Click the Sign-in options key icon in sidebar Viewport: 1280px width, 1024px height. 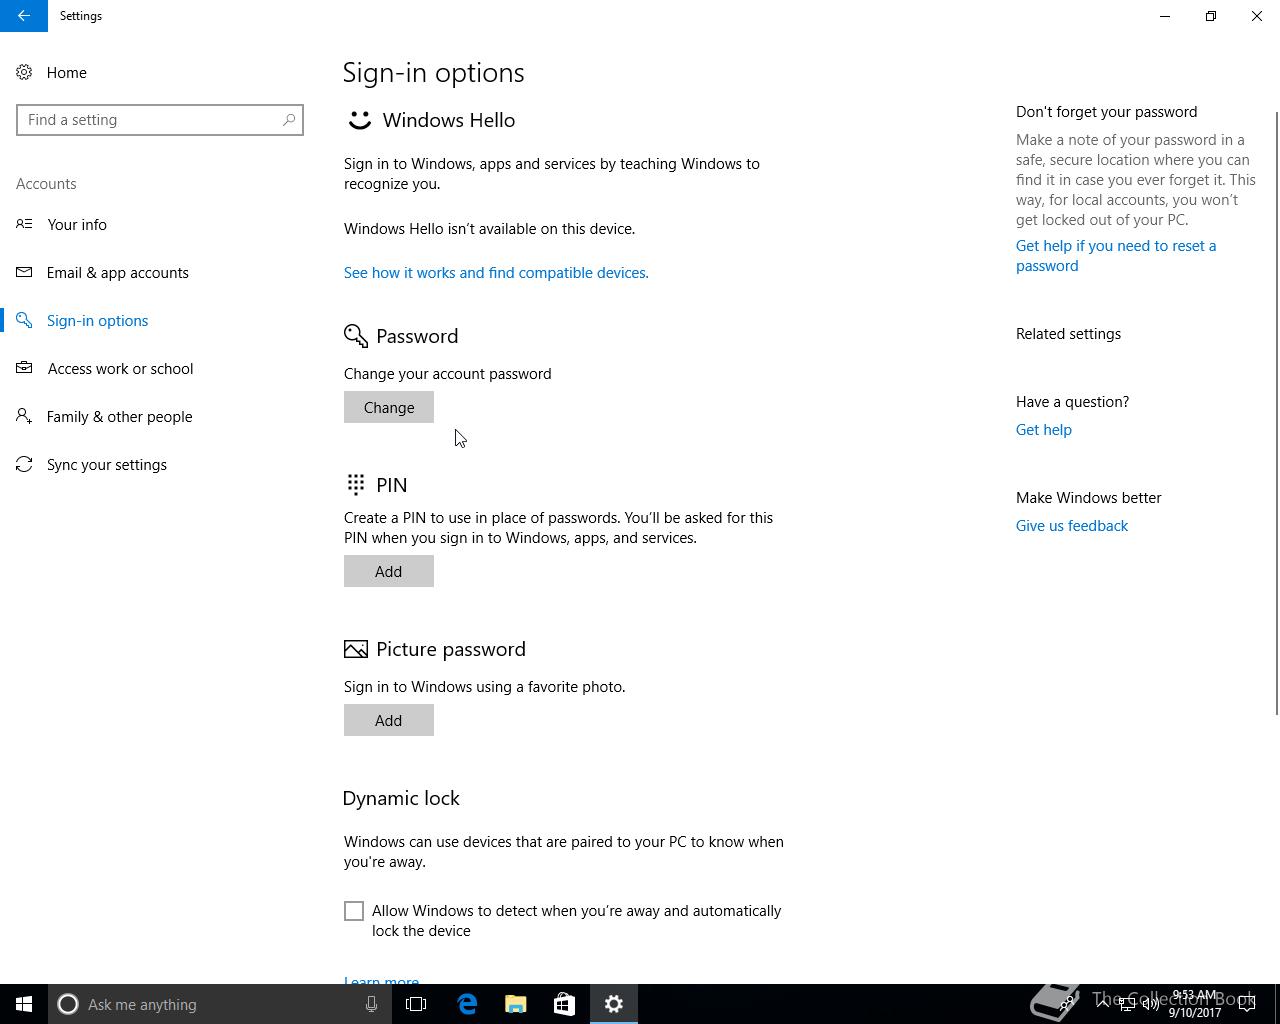point(24,320)
